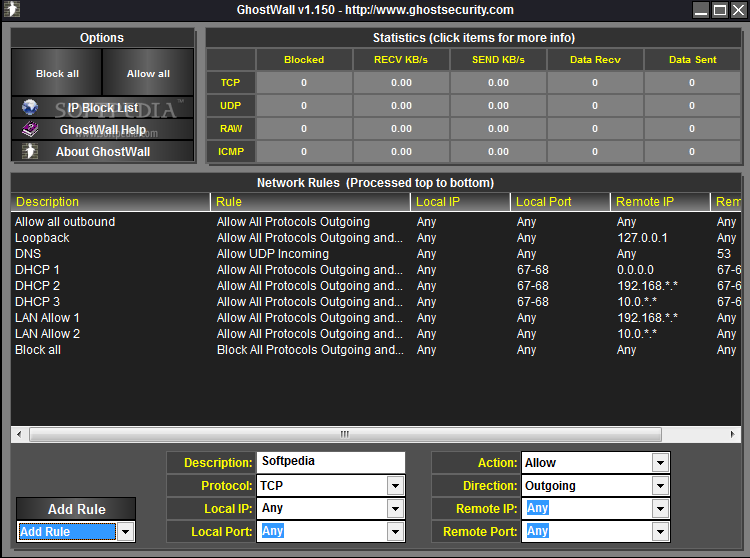
Task: Open GhostWall Help
Action: [102, 130]
